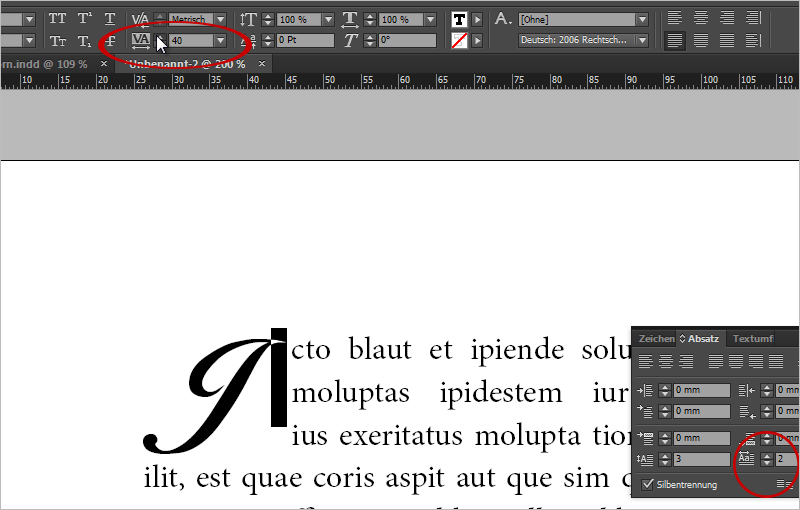Screen dimensions: 800x510
Task: Open the Textumfluss panel tab
Action: pyautogui.click(x=753, y=339)
